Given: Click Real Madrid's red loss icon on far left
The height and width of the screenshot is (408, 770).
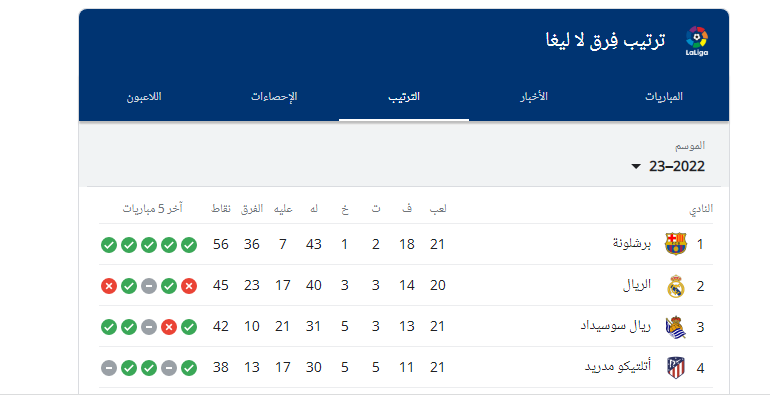Looking at the screenshot, I should [x=109, y=286].
